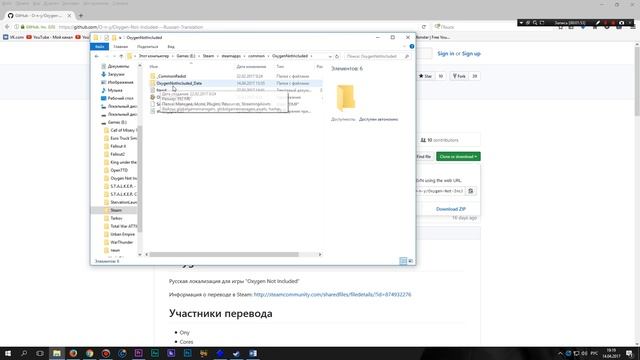The image size is (640, 360).
Task: Click the folder thumbnail in the preview pane
Action: [346, 98]
